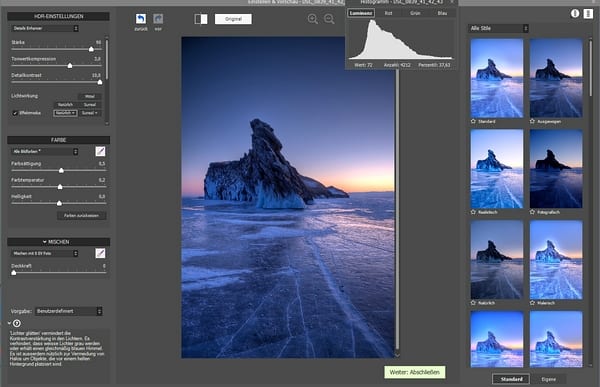The image size is (600, 387).
Task: Select the Luminanz histogram tab
Action: (361, 13)
